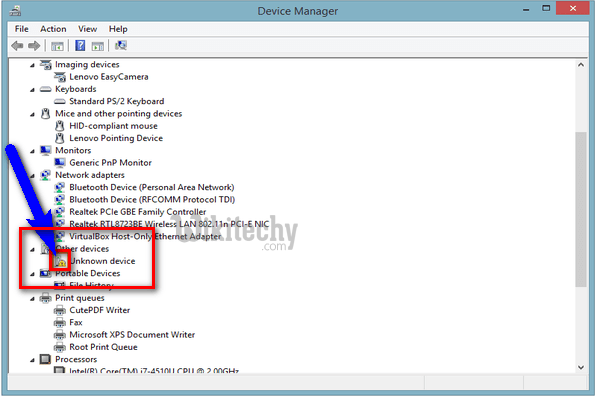The image size is (595, 396).
Task: Click Scan for hardware changes icon
Action: point(121,46)
